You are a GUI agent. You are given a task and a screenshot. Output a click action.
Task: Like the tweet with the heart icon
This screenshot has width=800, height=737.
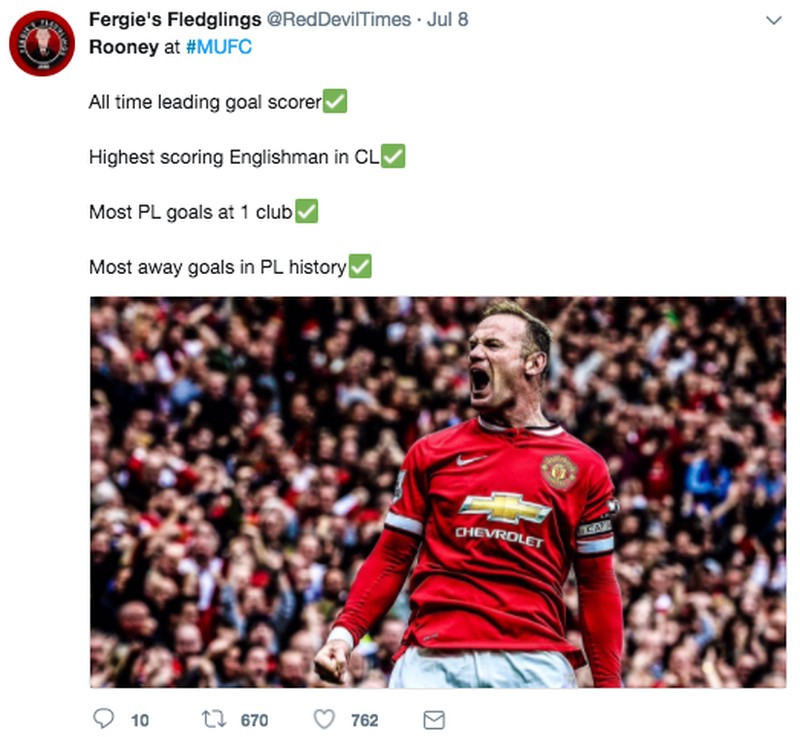click(324, 719)
